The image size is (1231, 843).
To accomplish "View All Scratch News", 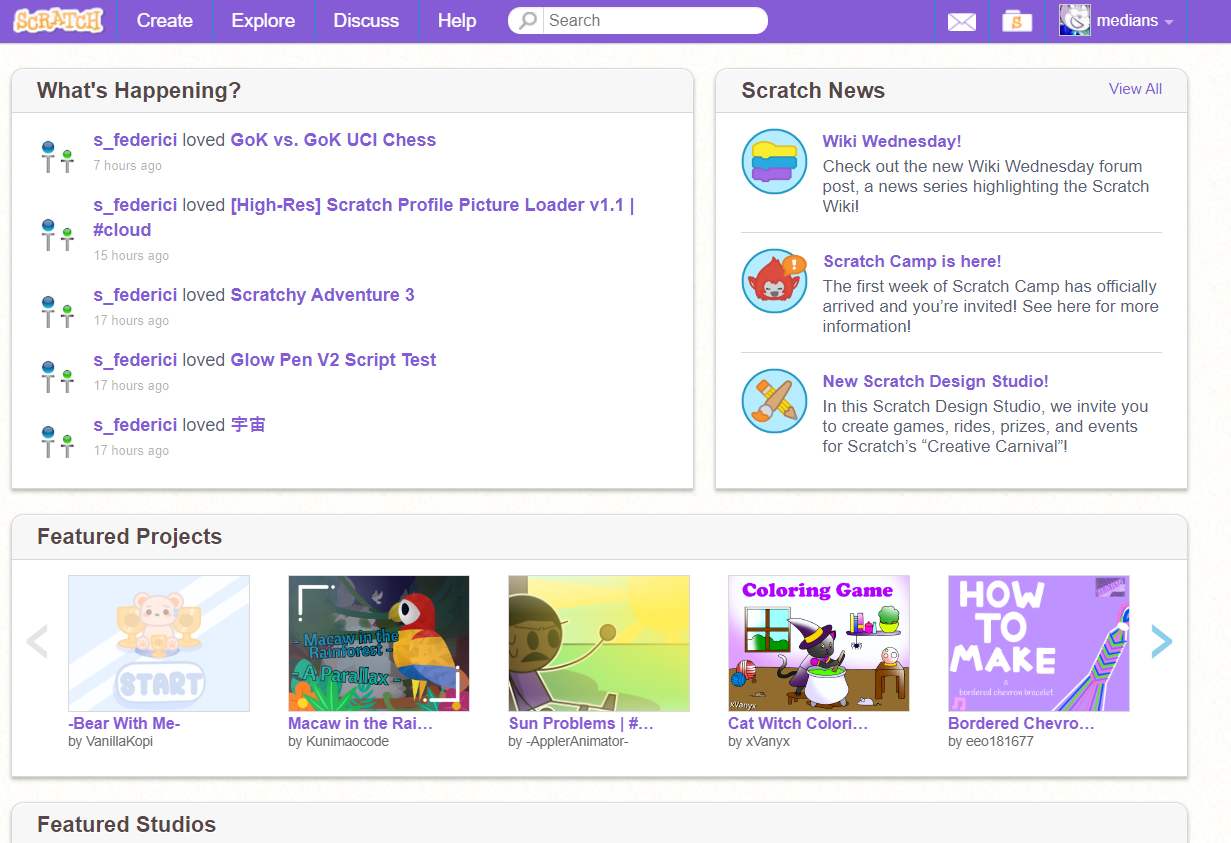I will [1135, 88].
